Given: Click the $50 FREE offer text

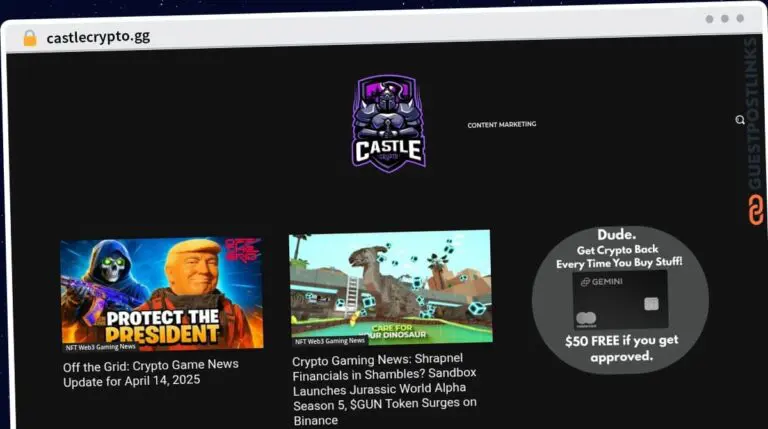Looking at the screenshot, I should click(621, 348).
